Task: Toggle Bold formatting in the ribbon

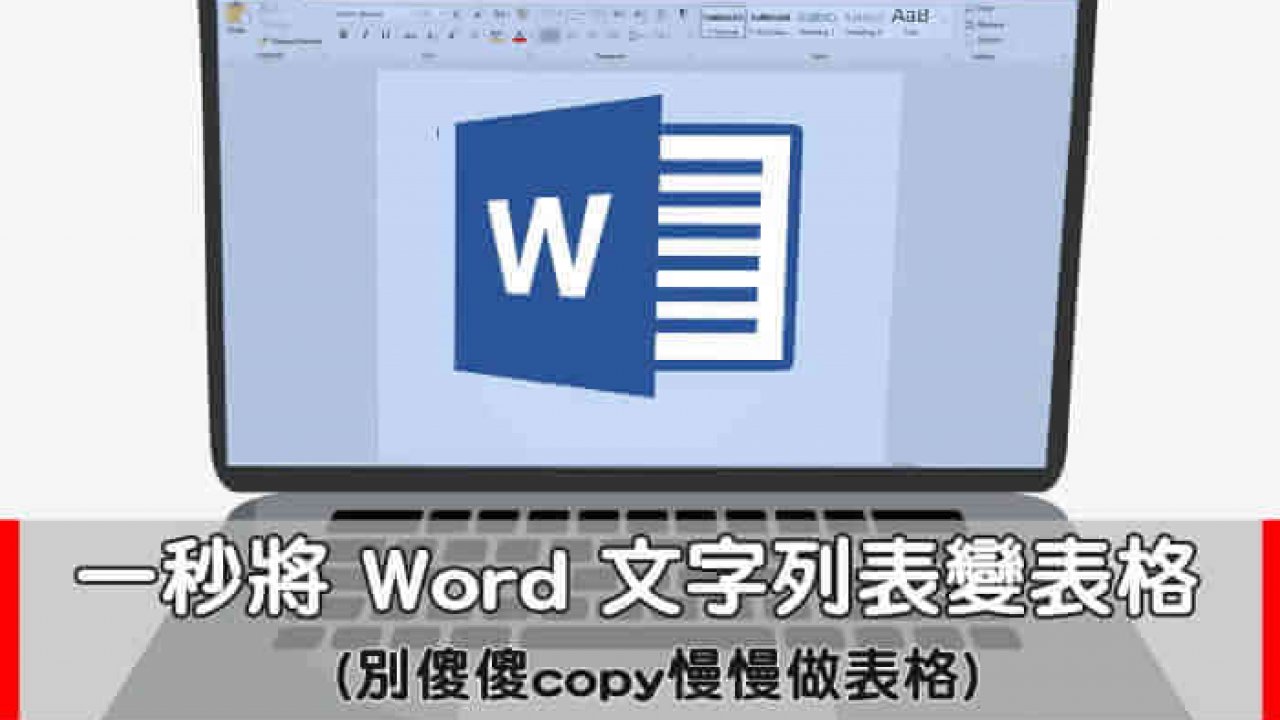Action: pos(343,34)
